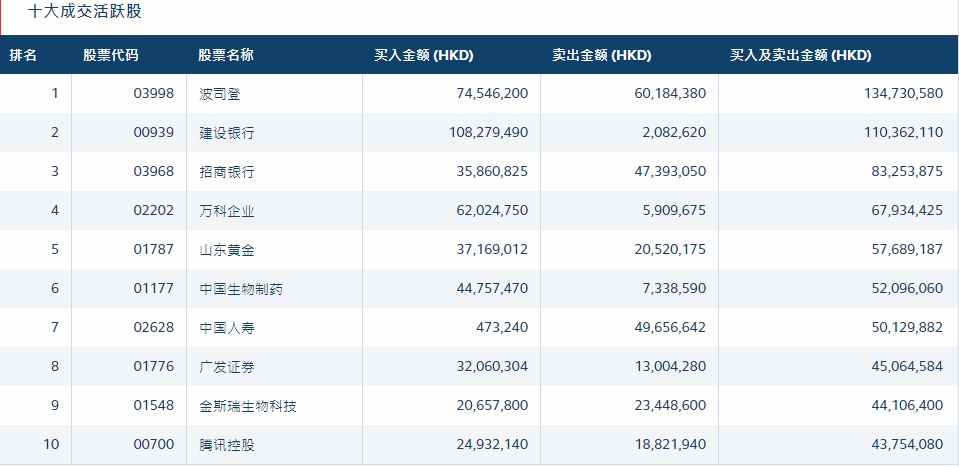Click the 买入及卖出金额 (HKD) header
This screenshot has height=467, width=959.
pyautogui.click(x=801, y=55)
